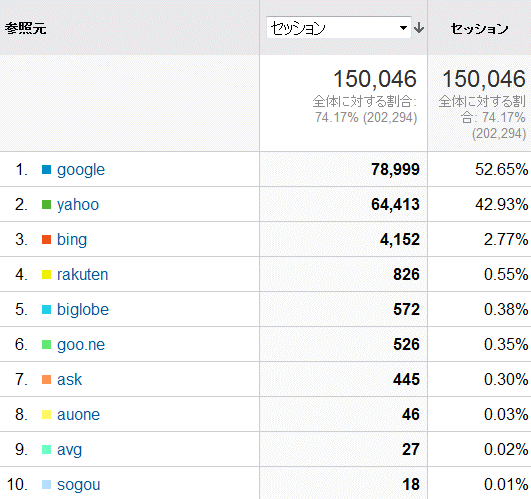Image resolution: width=531 pixels, height=499 pixels.
Task: Click the 0.38% share for biglobe
Action: click(506, 309)
